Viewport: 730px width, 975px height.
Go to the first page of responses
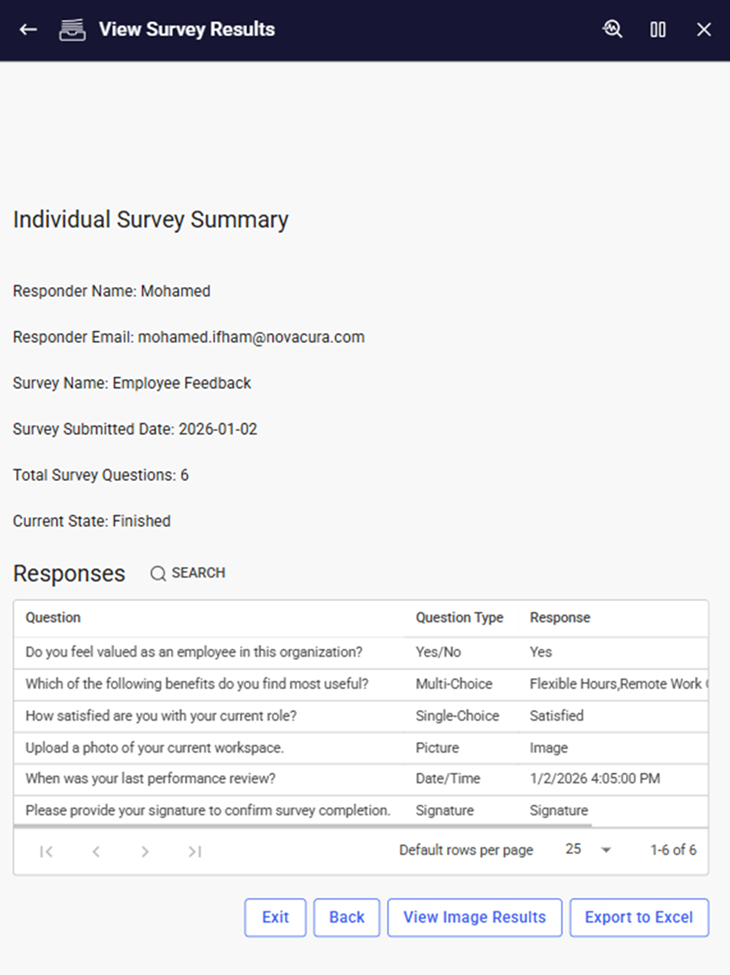46,851
